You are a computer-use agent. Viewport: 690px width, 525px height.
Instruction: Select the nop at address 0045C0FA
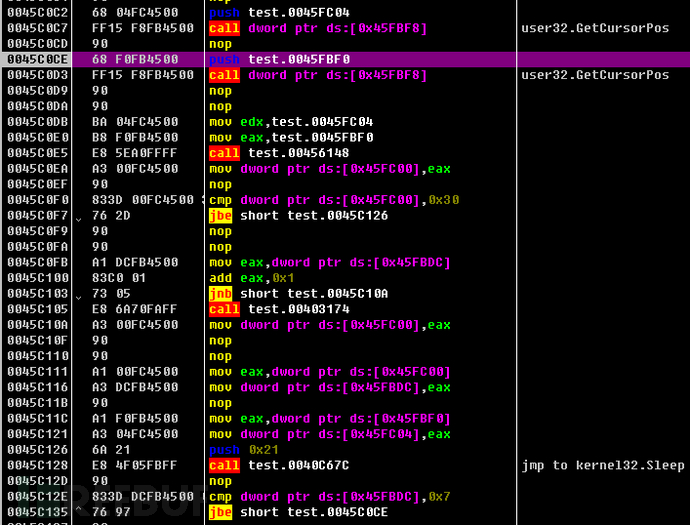[x=220, y=247]
